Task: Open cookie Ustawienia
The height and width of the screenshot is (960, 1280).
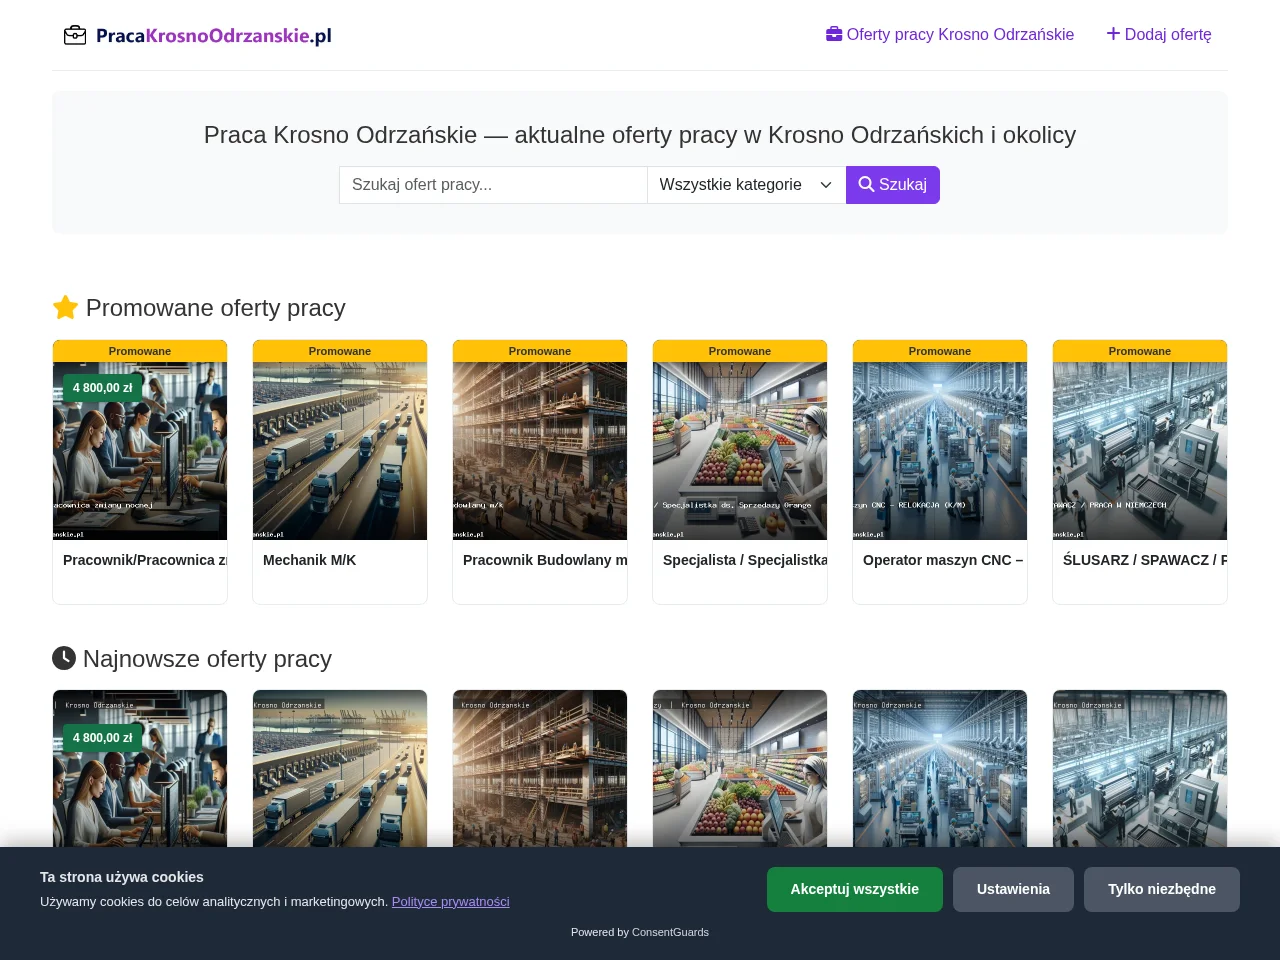Action: pyautogui.click(x=1013, y=889)
